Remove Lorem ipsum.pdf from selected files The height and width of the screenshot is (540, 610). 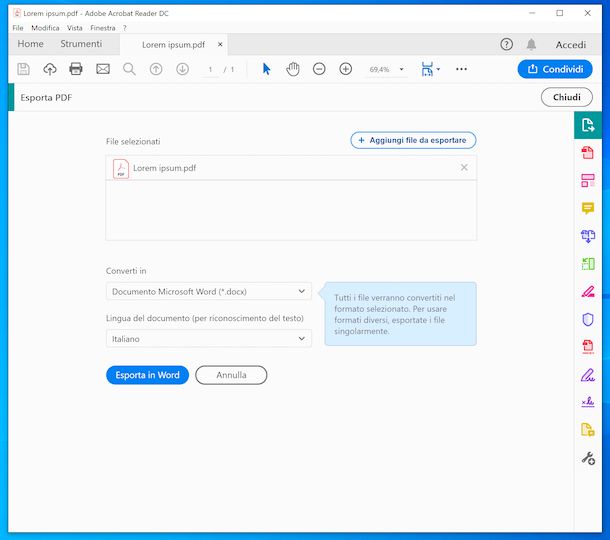pos(464,167)
